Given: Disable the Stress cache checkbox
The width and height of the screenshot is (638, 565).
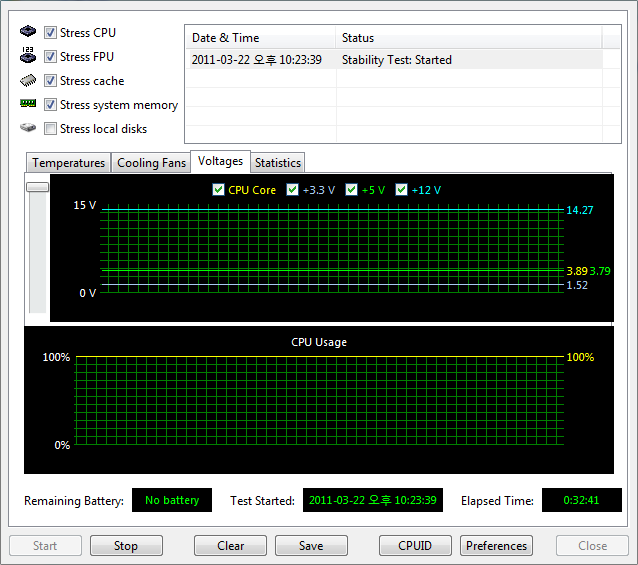Looking at the screenshot, I should pyautogui.click(x=50, y=81).
